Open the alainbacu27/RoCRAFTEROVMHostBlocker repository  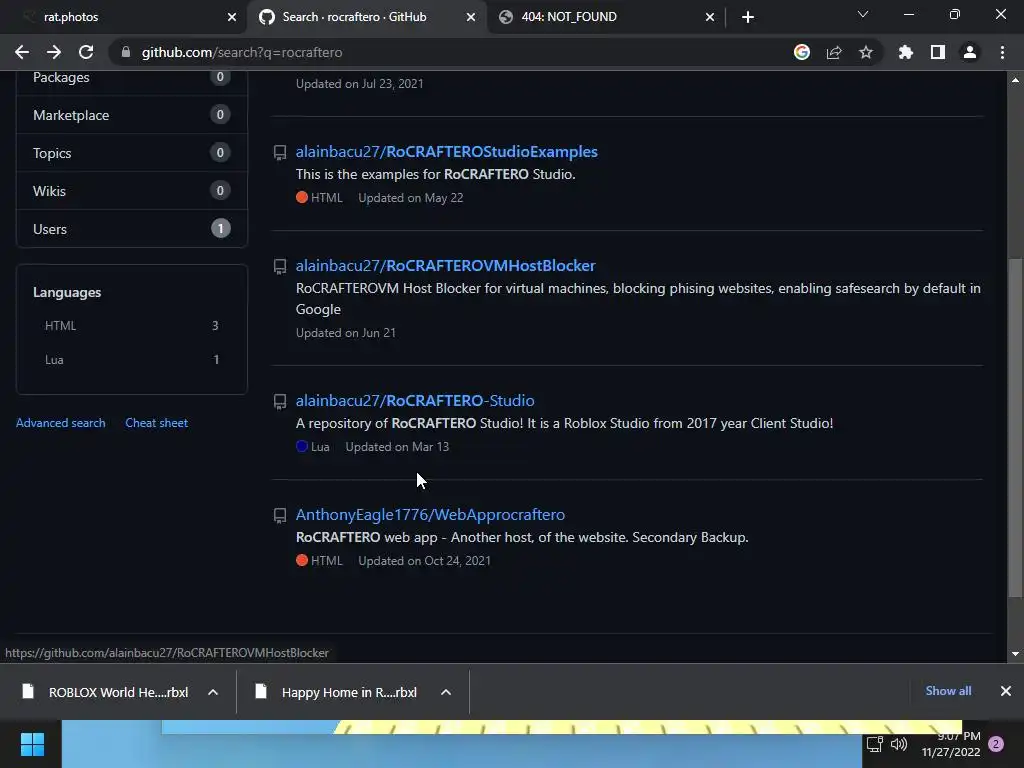(445, 266)
